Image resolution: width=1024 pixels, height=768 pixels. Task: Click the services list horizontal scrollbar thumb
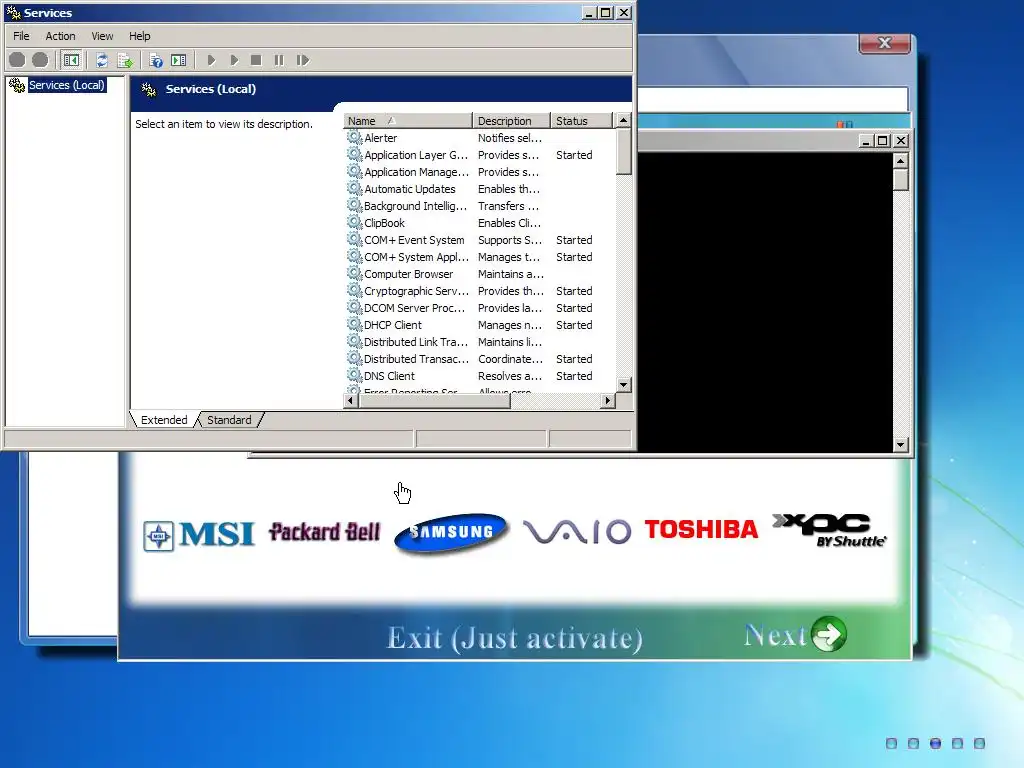434,400
